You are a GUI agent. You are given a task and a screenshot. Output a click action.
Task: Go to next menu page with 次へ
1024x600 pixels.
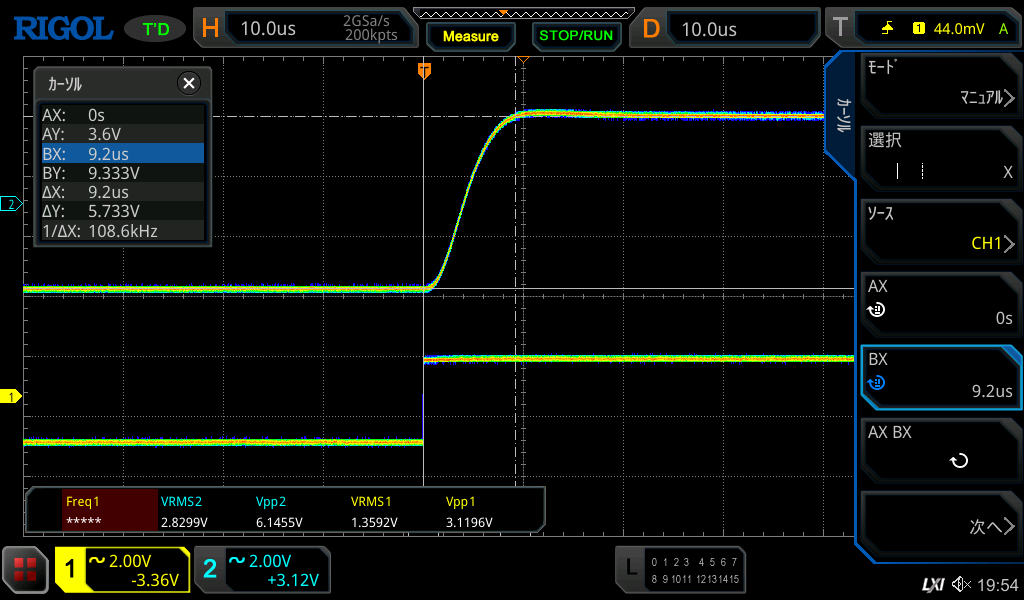coord(940,527)
